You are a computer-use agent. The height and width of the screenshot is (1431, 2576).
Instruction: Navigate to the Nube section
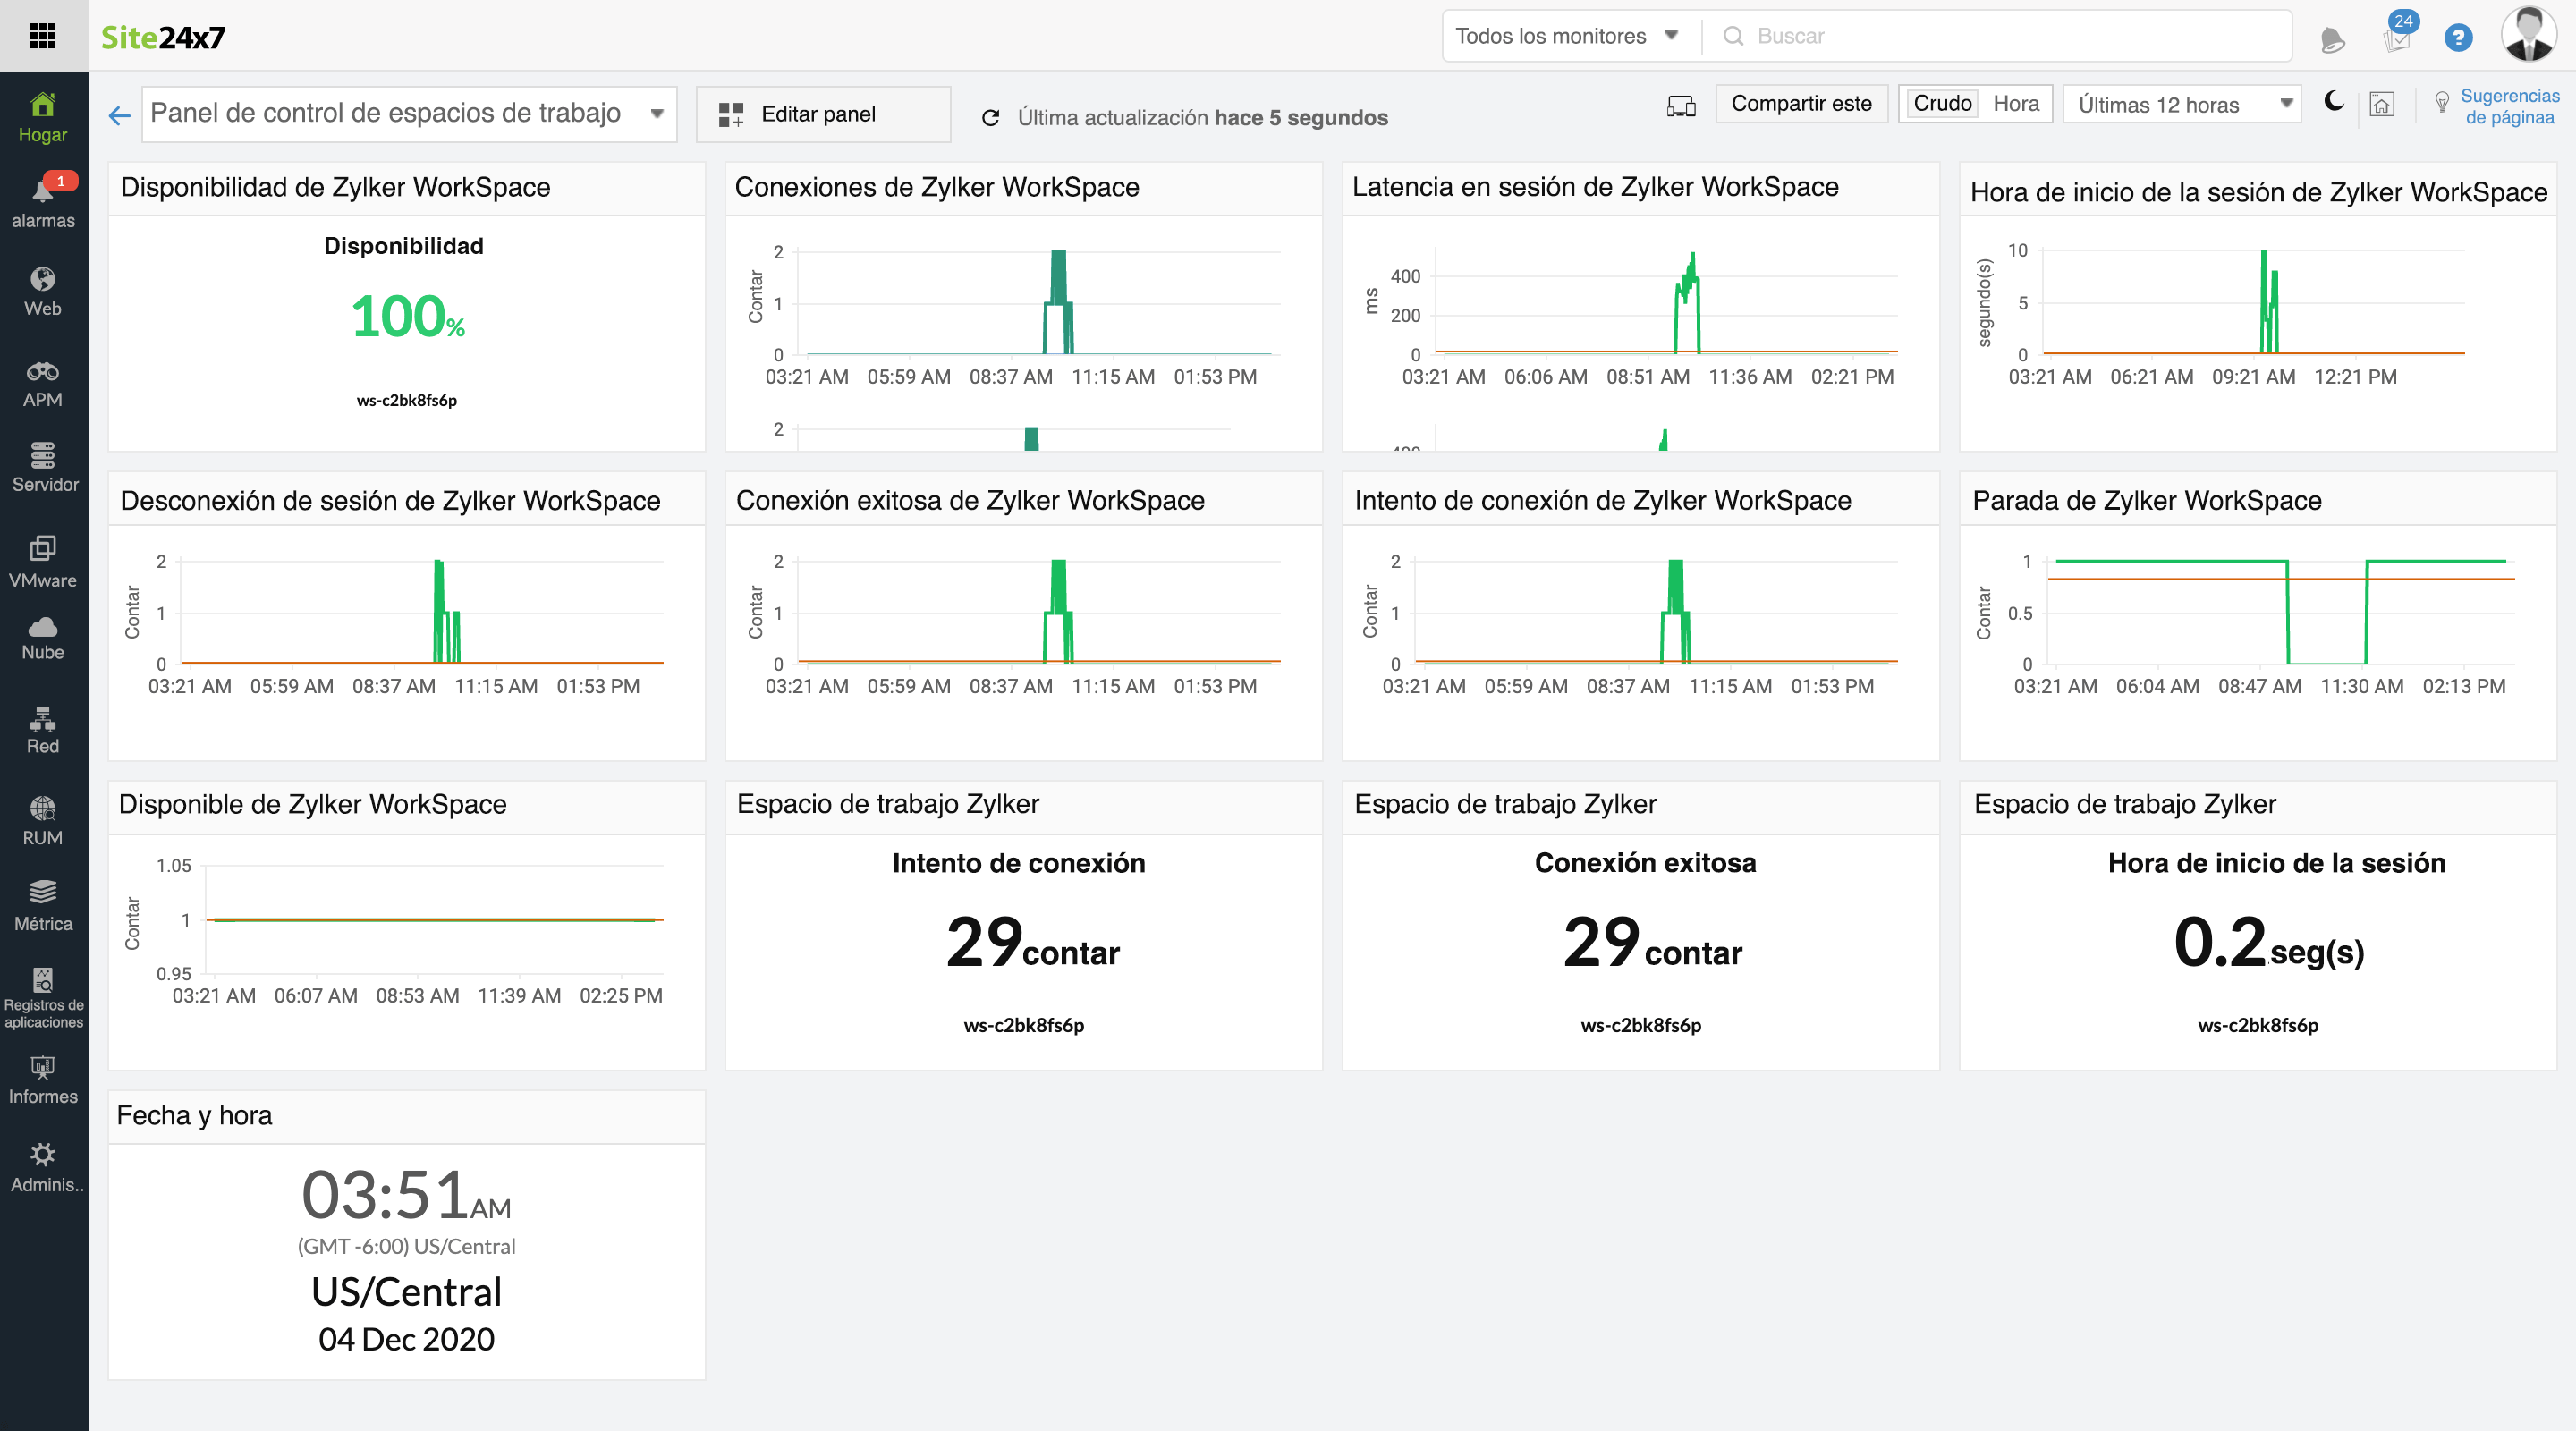coord(44,637)
